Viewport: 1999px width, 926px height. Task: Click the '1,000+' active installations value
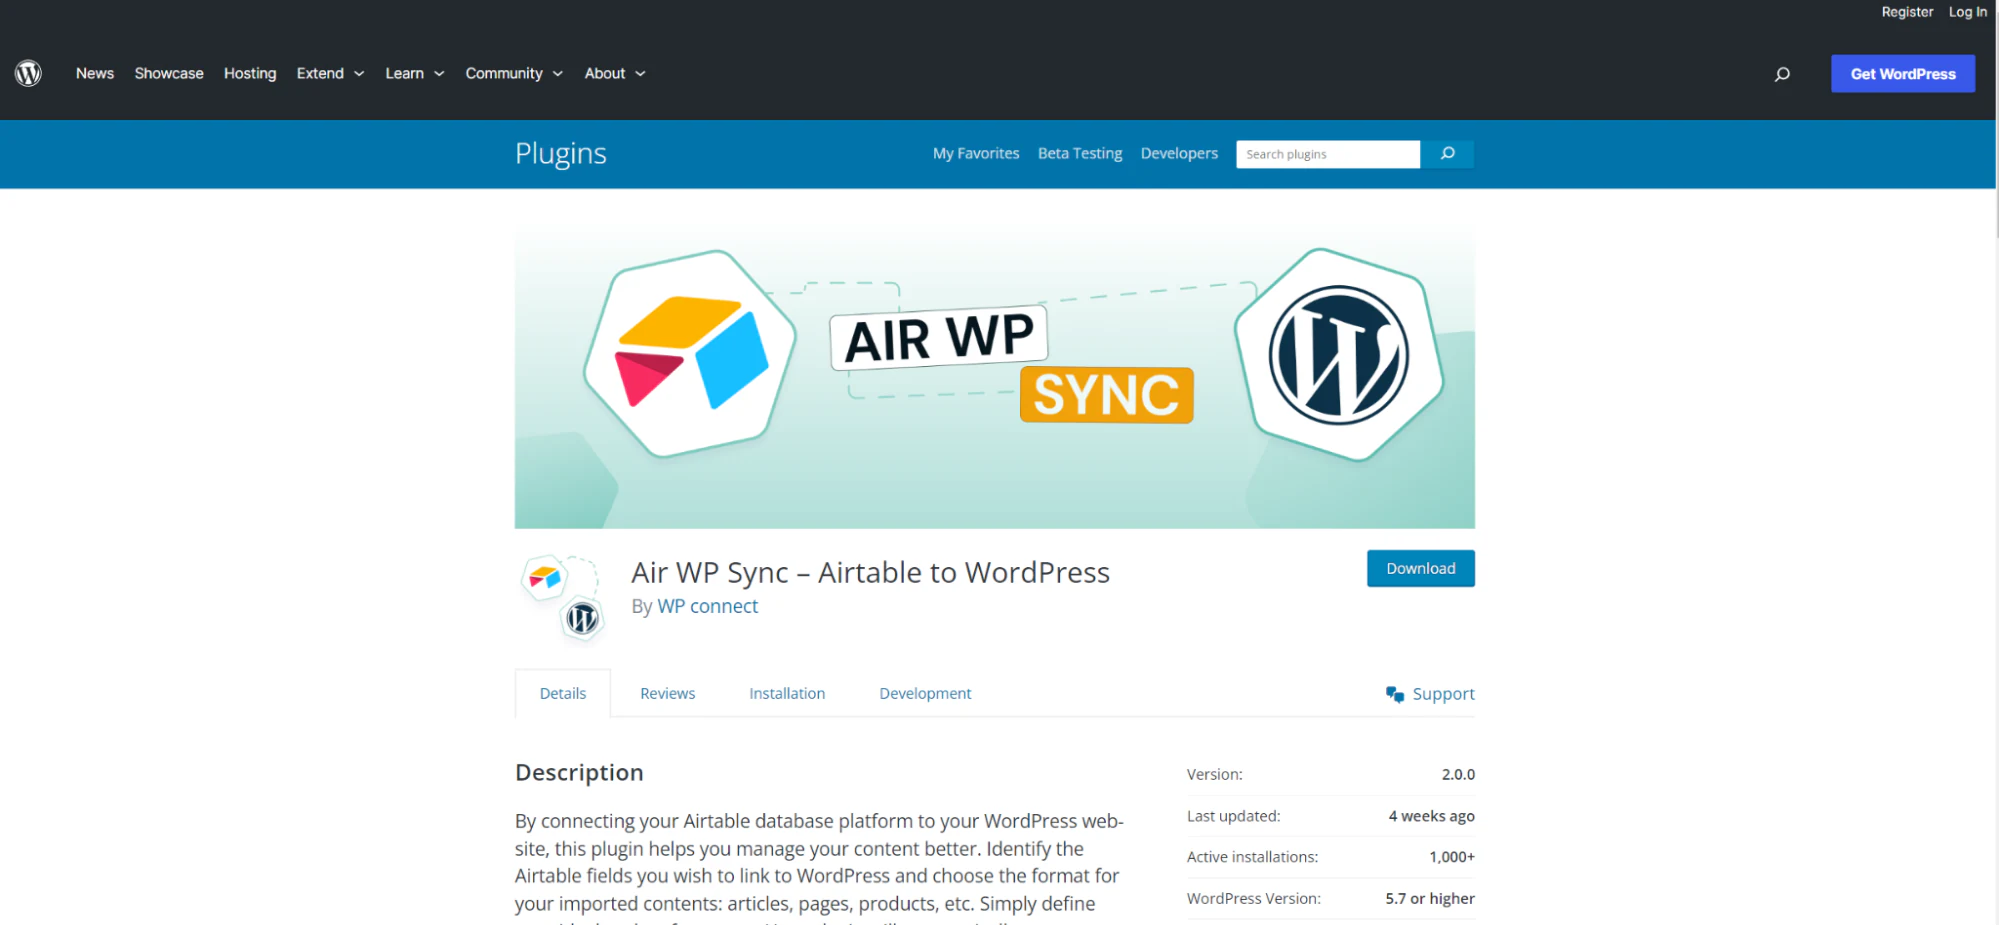pos(1452,857)
